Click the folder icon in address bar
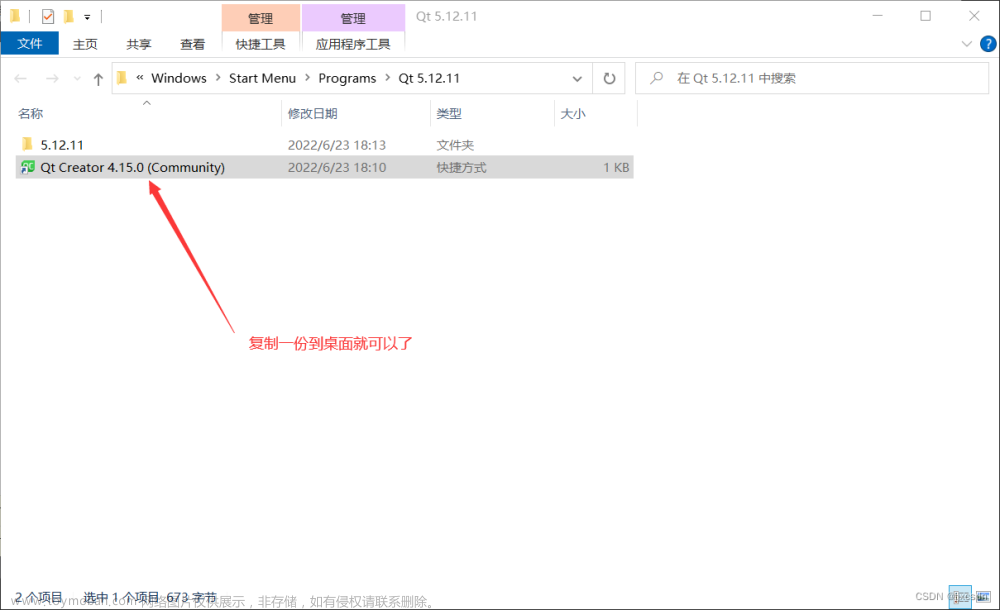The image size is (1000, 610). 122,78
